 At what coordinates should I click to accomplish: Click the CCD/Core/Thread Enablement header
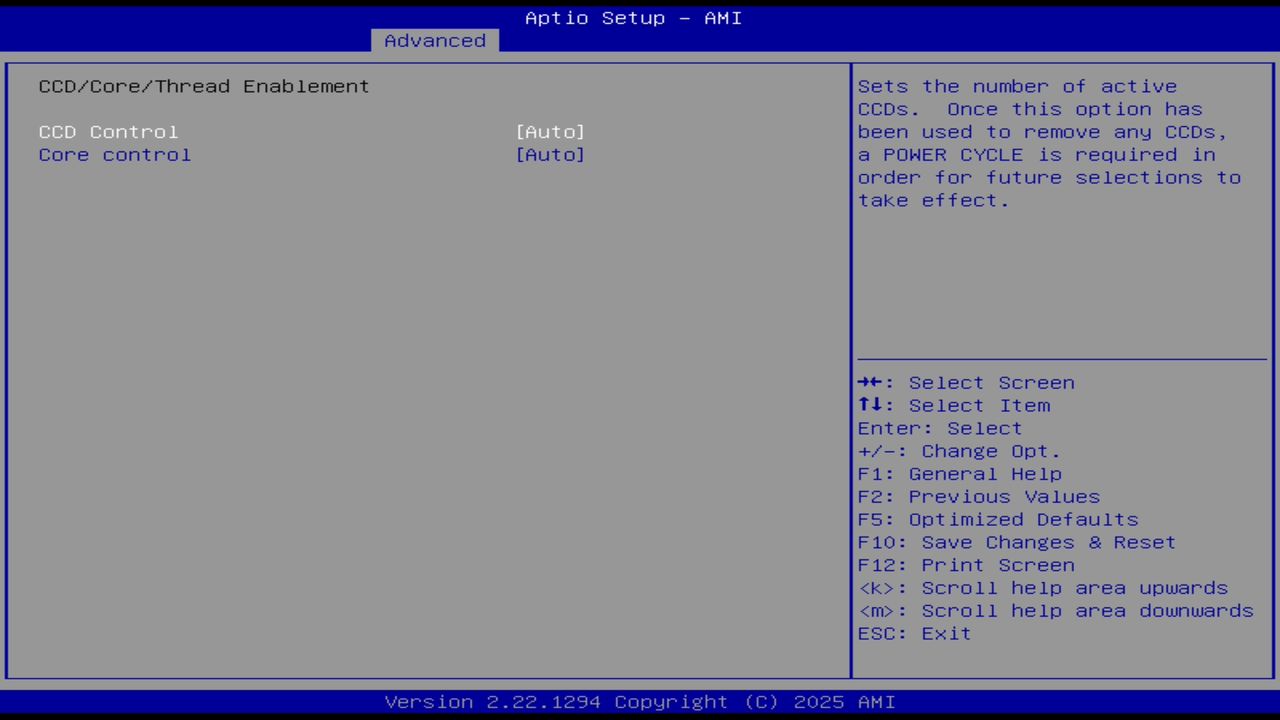pyautogui.click(x=203, y=86)
